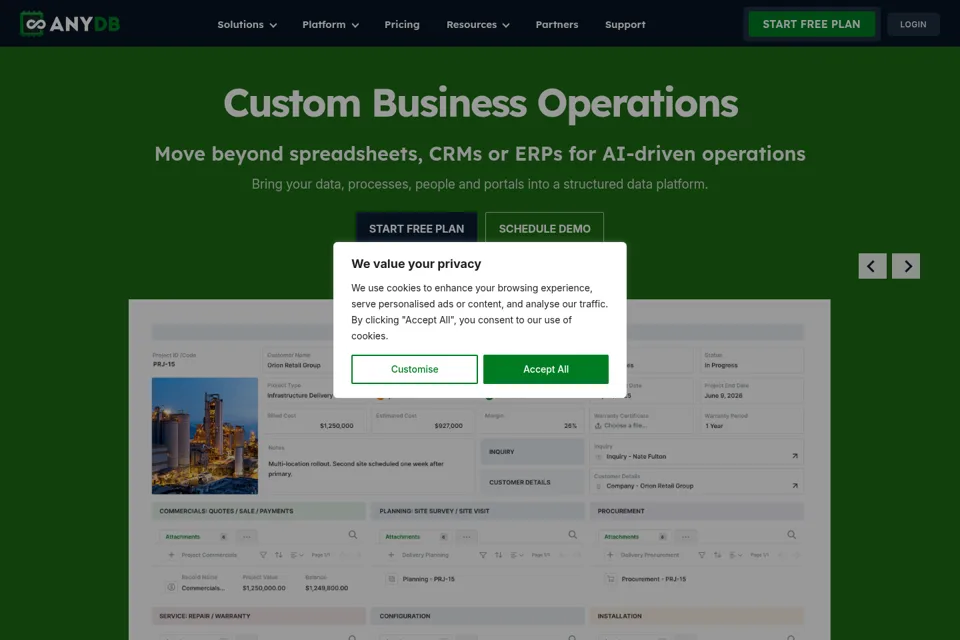Click the AnyDB logo in the header
960x640 pixels.
click(70, 24)
